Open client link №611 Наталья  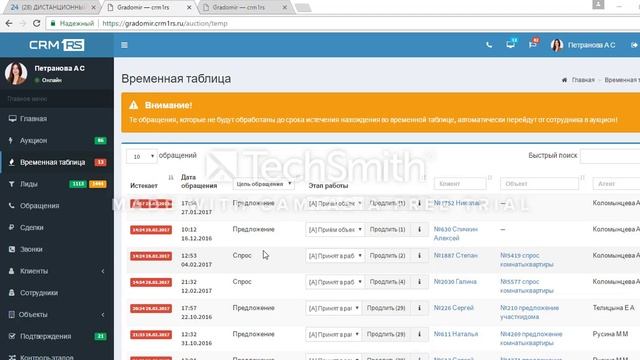click(x=456, y=334)
